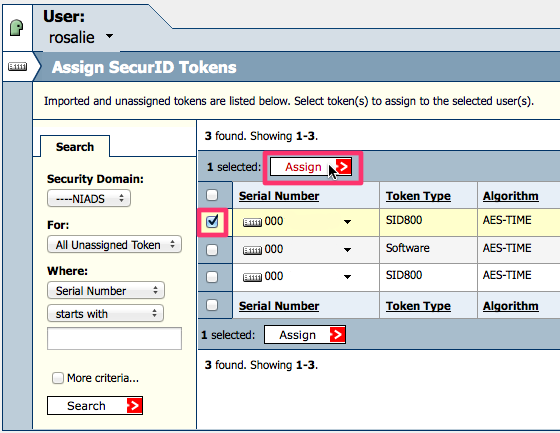Check the last SID800 token row checkbox

tap(212, 277)
